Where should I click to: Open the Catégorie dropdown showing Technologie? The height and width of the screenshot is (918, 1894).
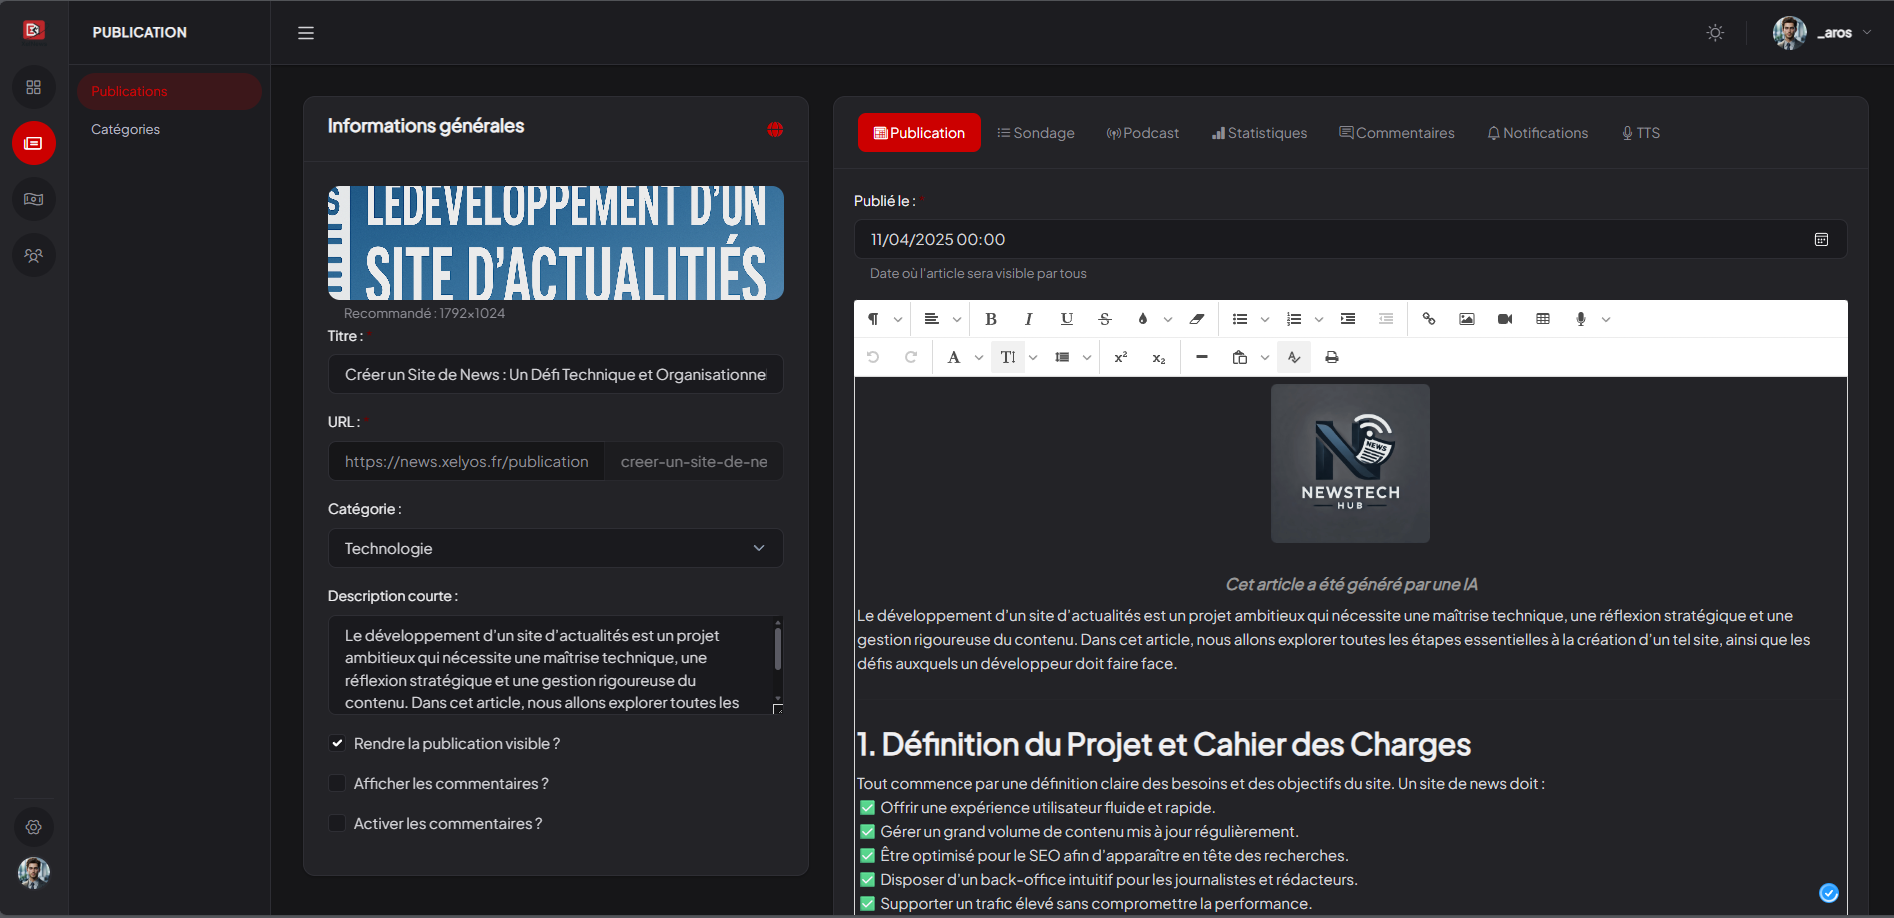555,548
